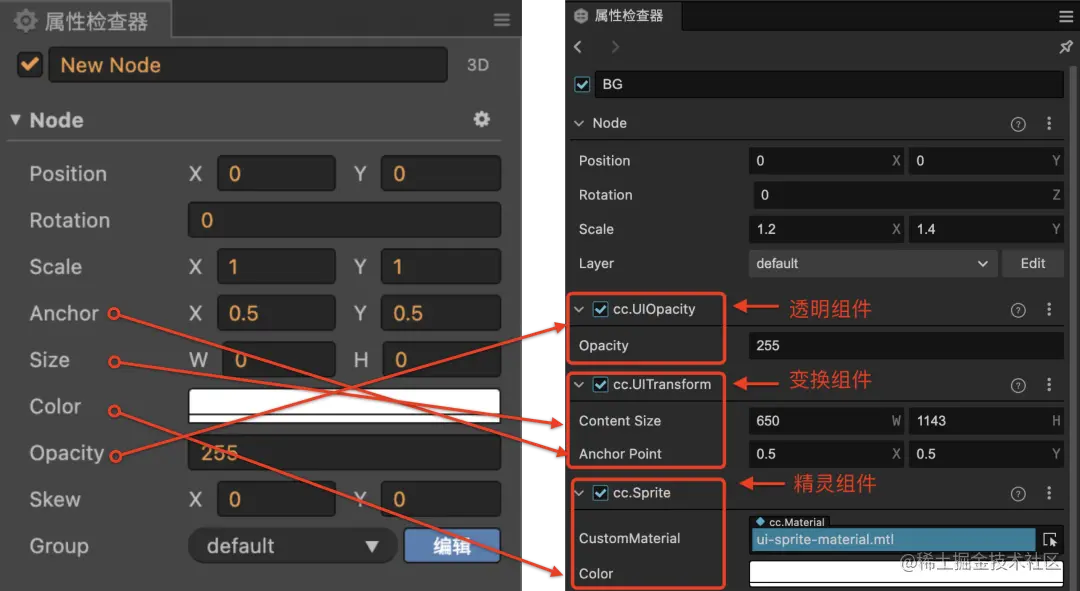Open help for cc.UITransform component

click(1018, 385)
